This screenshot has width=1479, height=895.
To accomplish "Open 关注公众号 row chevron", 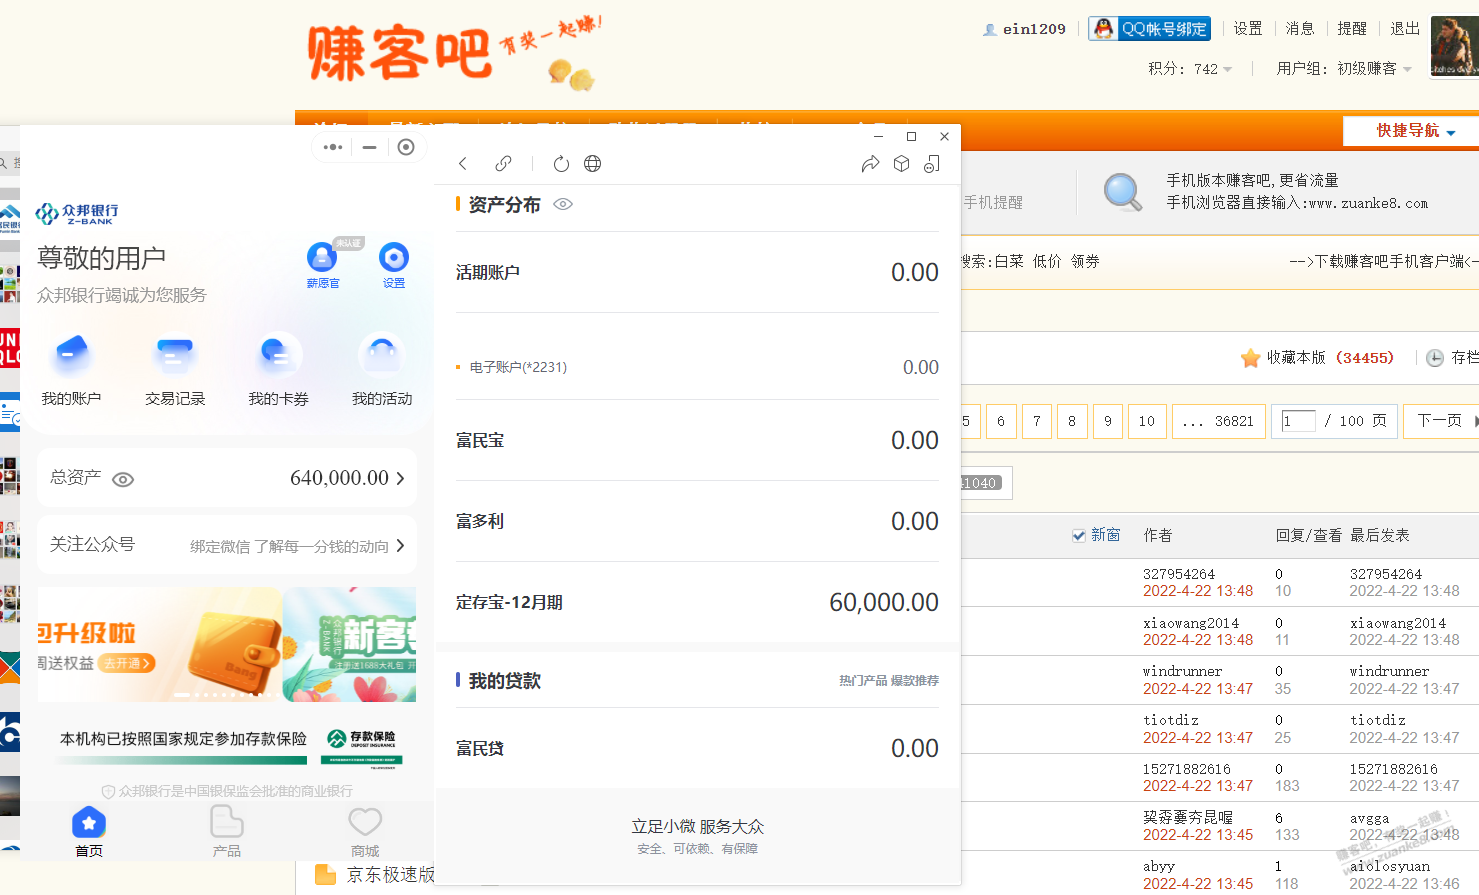I will (x=400, y=546).
